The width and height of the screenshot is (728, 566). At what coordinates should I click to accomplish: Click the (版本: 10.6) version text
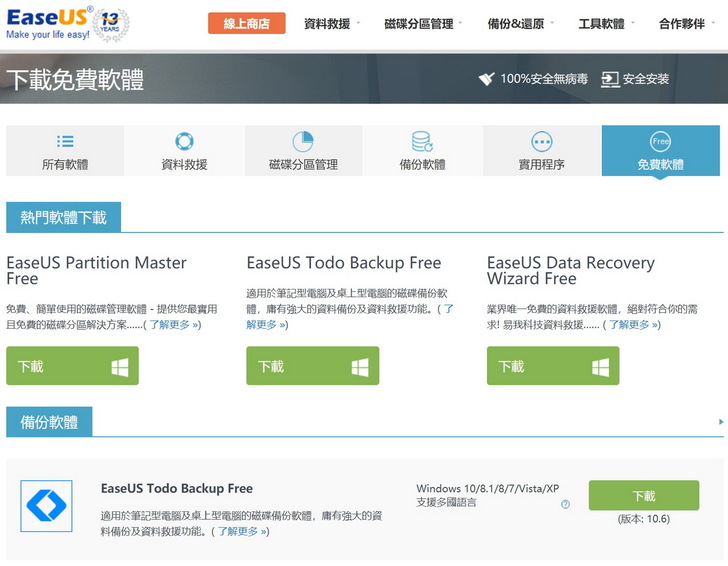(644, 519)
